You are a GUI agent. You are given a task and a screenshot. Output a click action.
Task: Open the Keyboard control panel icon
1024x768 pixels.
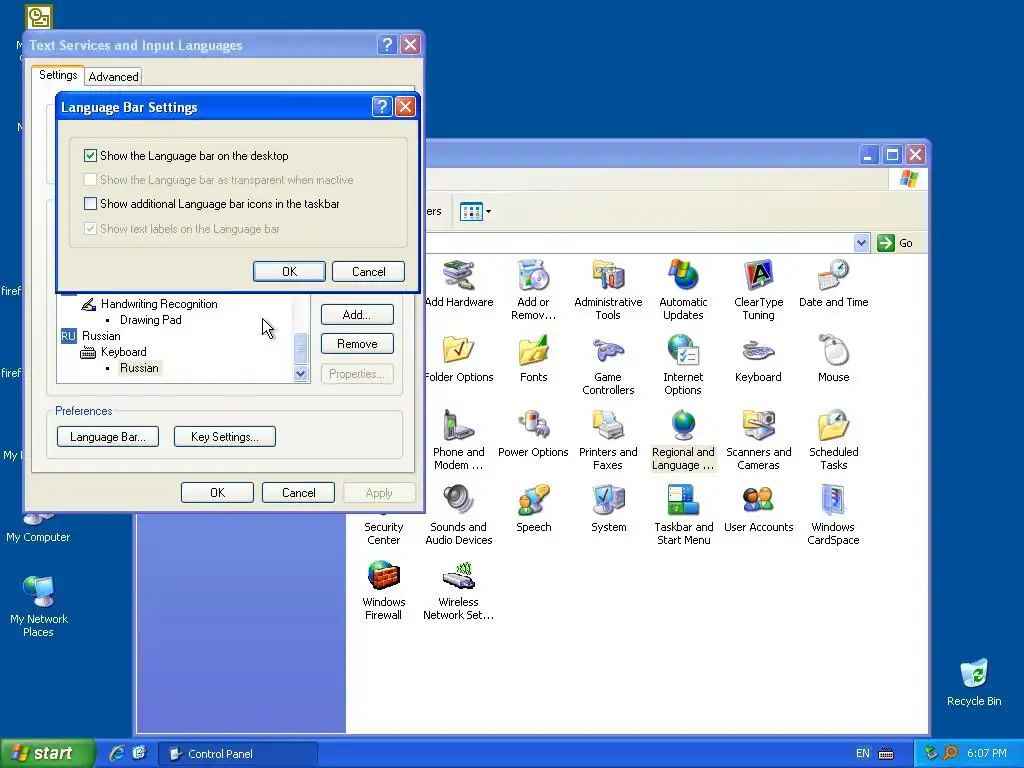pos(758,359)
